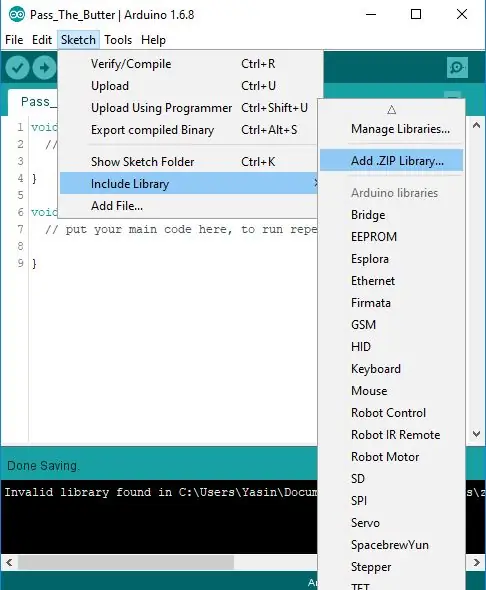Click the up triangle in library submenu
486x590 pixels.
coord(391,109)
